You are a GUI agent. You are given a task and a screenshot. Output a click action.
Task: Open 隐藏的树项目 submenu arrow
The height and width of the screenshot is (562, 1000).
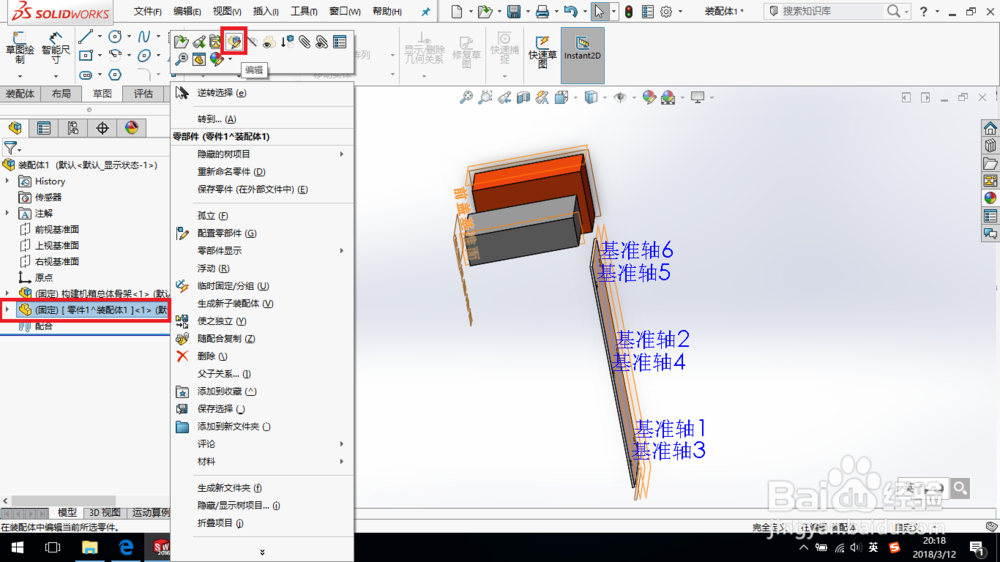(342, 154)
